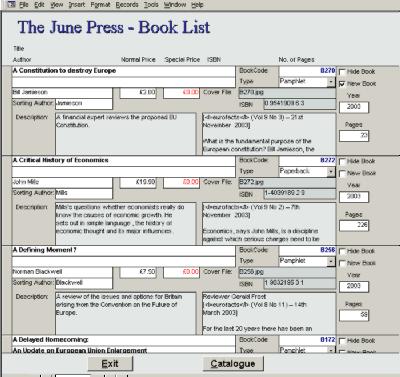The height and width of the screenshot is (377, 400).
Task: Click Pages field for book B258
Action: tap(354, 315)
